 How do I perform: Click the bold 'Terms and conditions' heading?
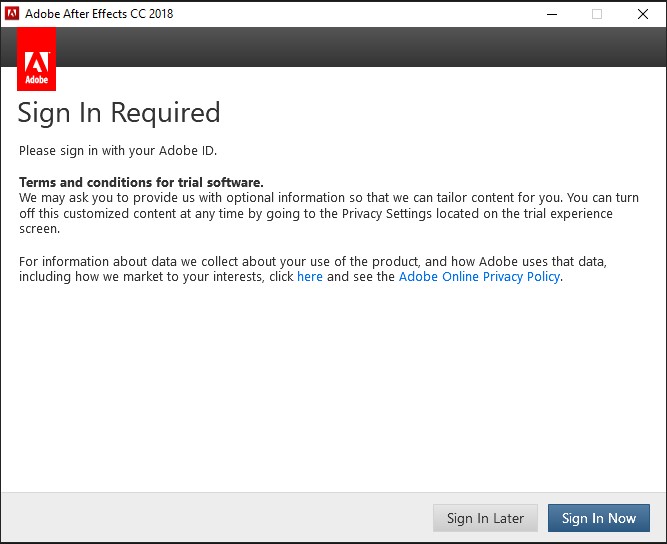tap(141, 182)
